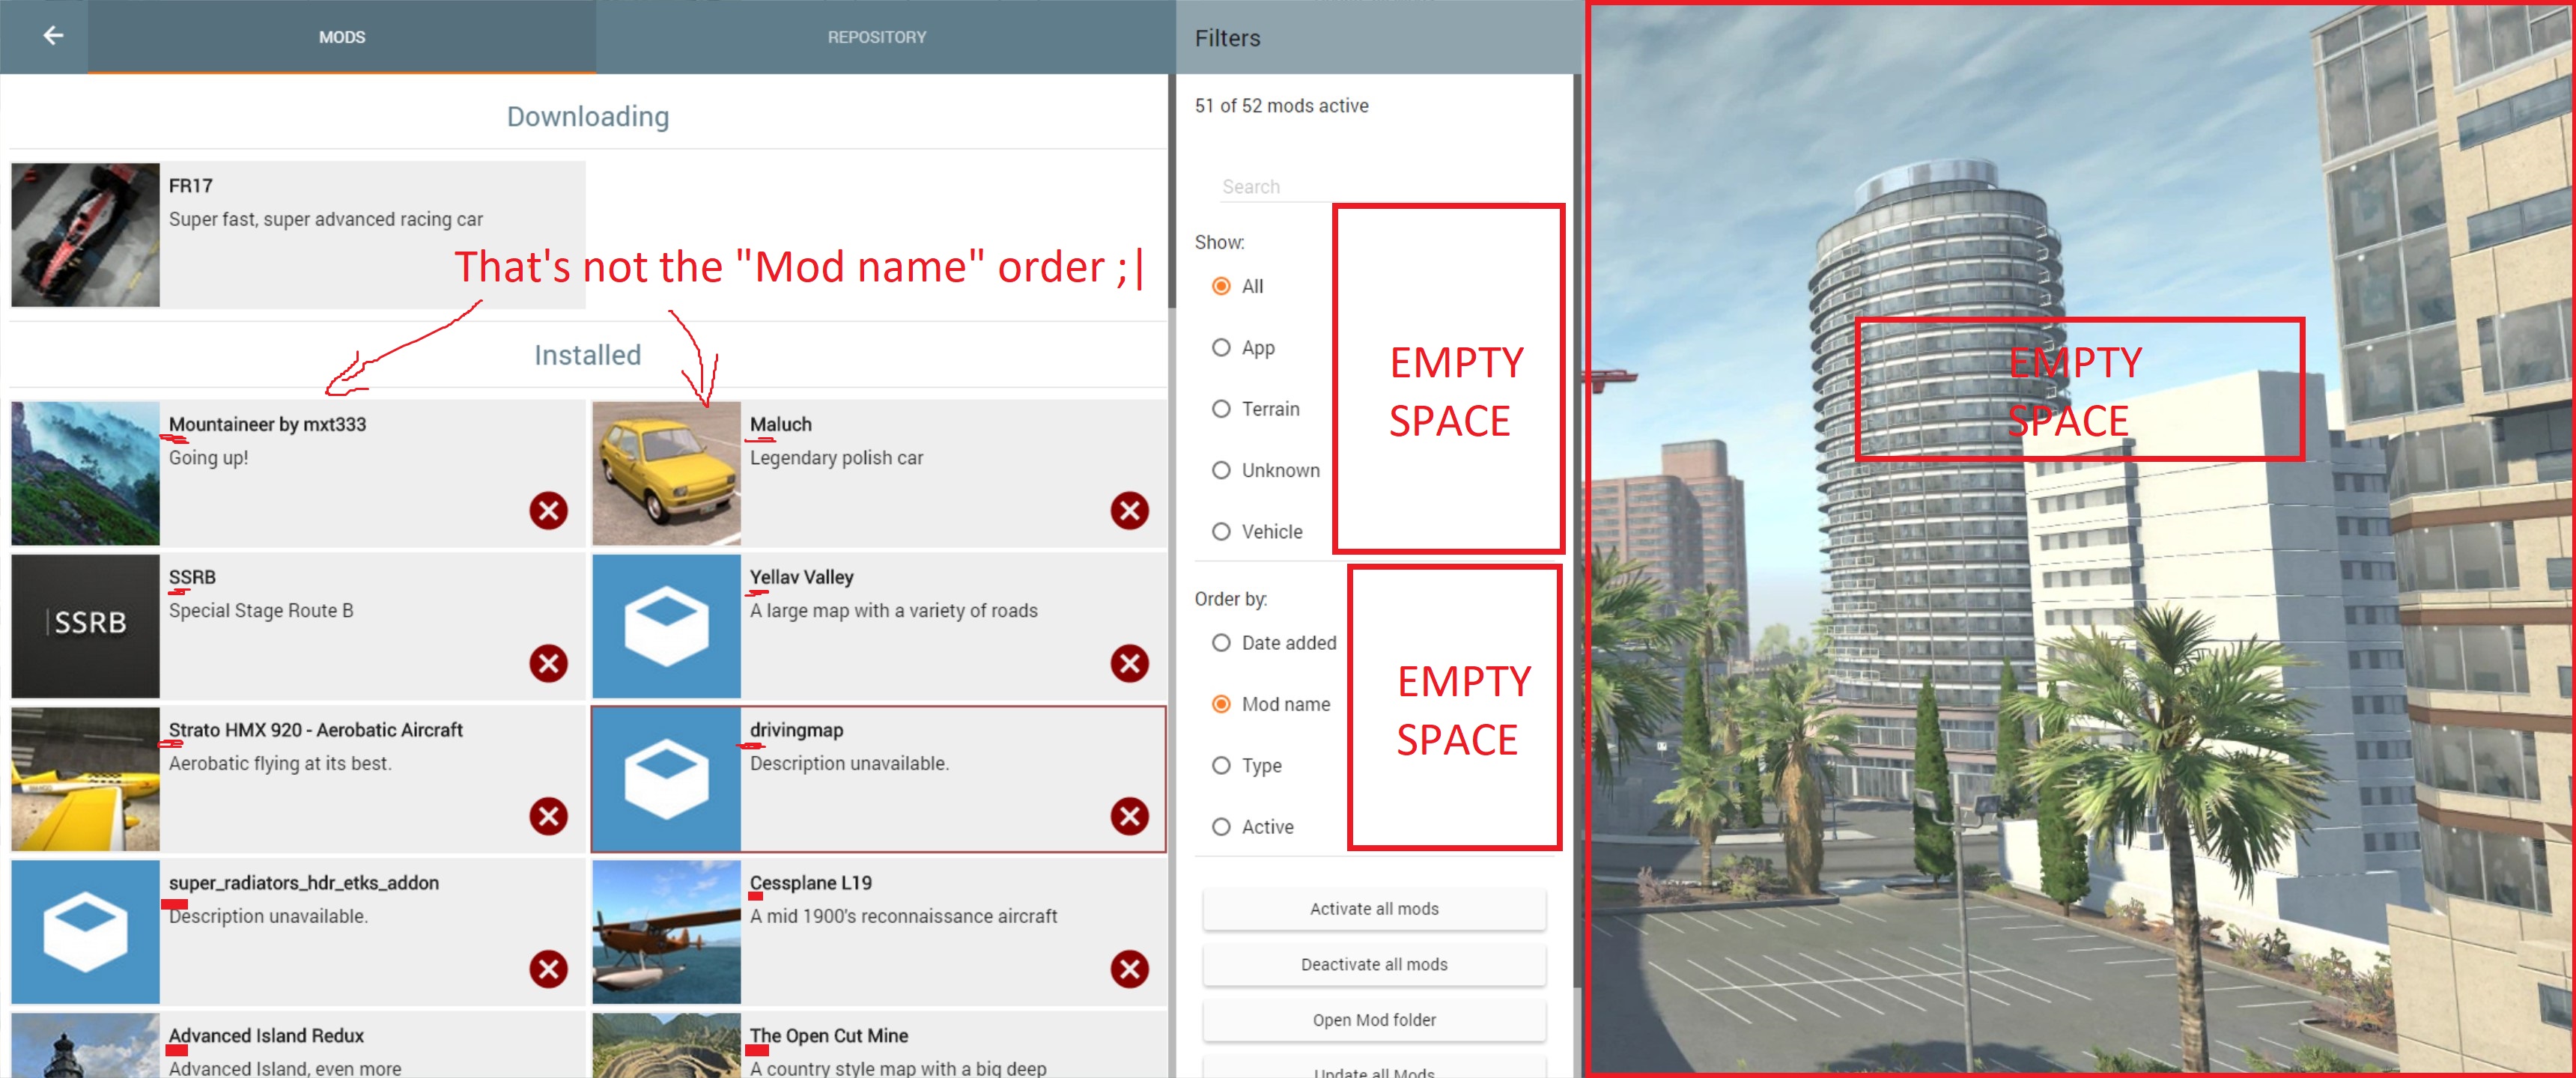Click the Downloading section header

click(x=588, y=117)
